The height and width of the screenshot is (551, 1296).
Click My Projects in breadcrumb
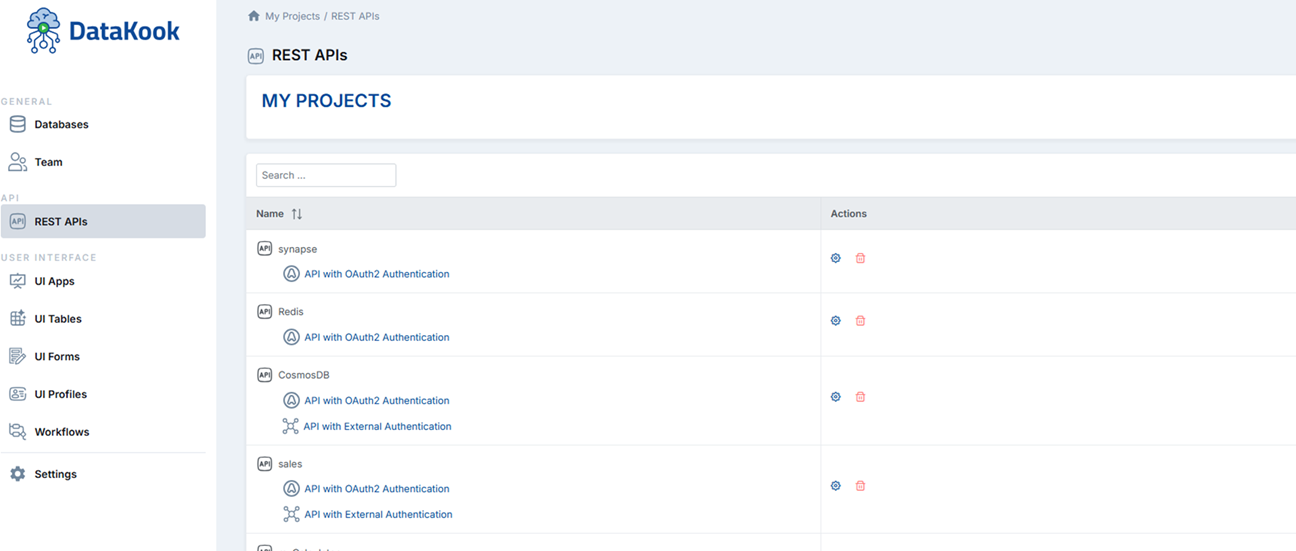[x=292, y=16]
